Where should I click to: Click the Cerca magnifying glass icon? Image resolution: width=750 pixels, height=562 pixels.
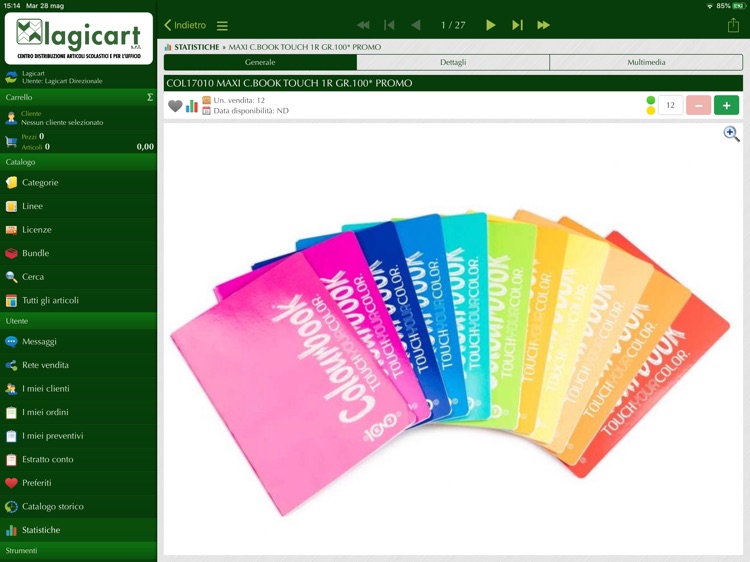click(11, 276)
